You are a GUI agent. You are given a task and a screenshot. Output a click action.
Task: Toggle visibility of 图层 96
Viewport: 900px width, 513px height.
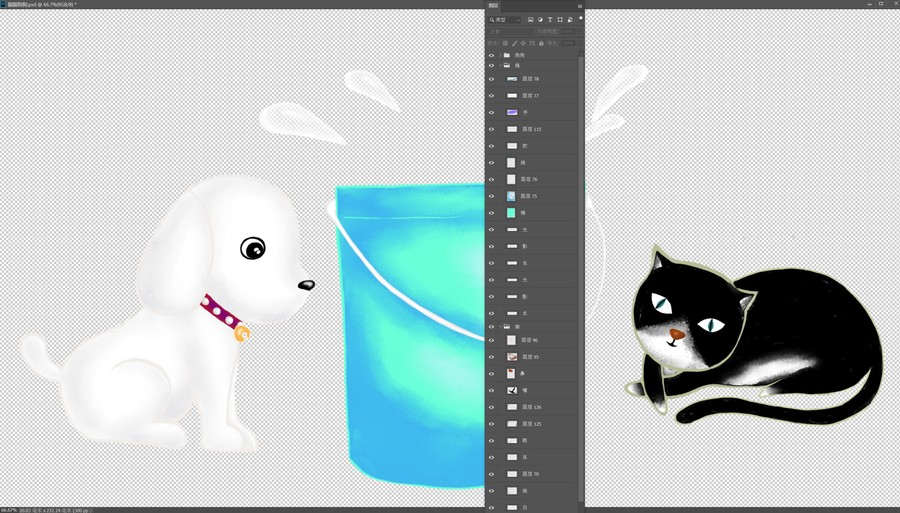click(x=491, y=340)
